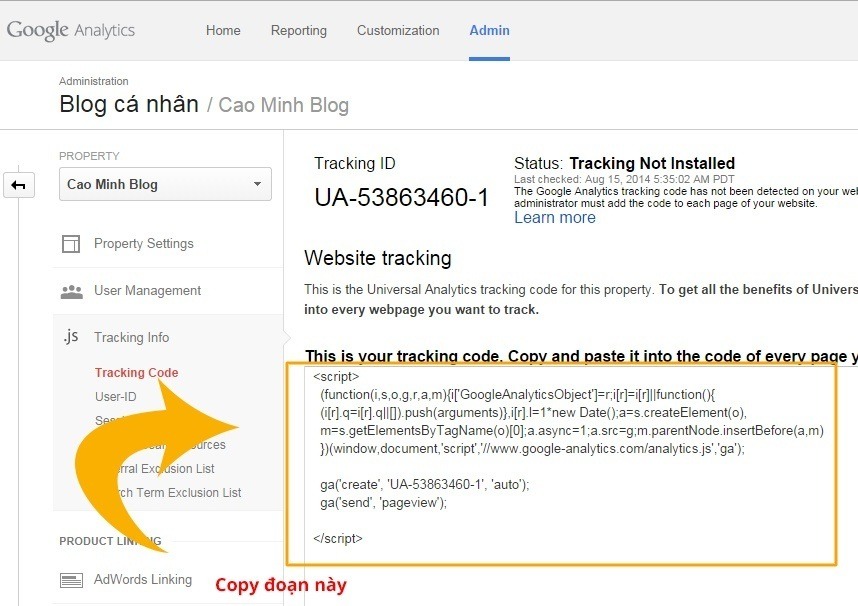Open the User-ID submenu item

pos(115,397)
